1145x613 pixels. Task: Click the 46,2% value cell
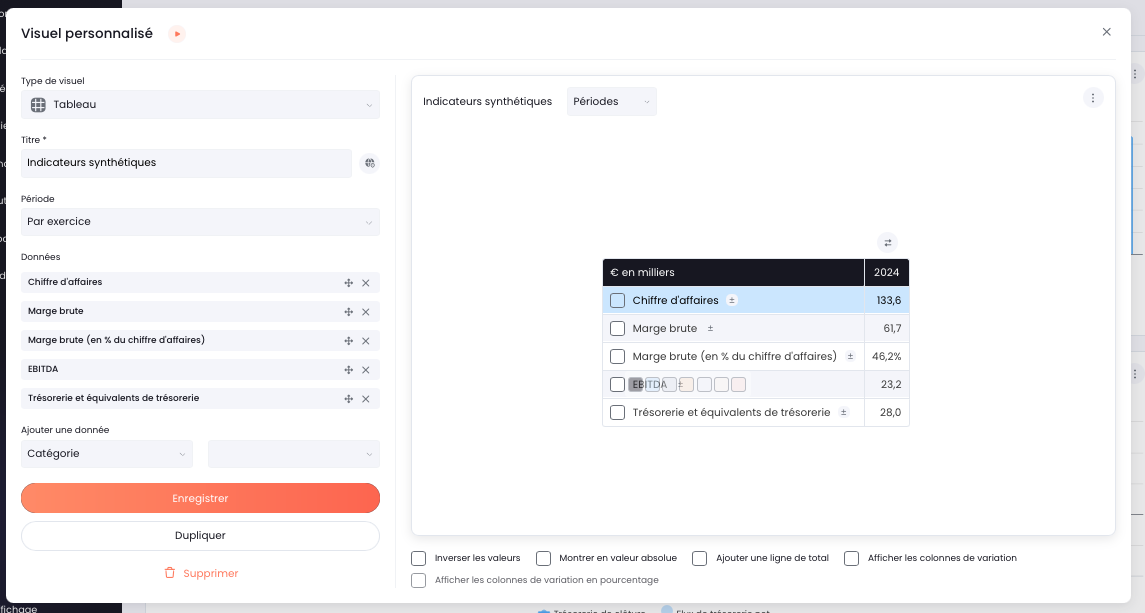[886, 357]
